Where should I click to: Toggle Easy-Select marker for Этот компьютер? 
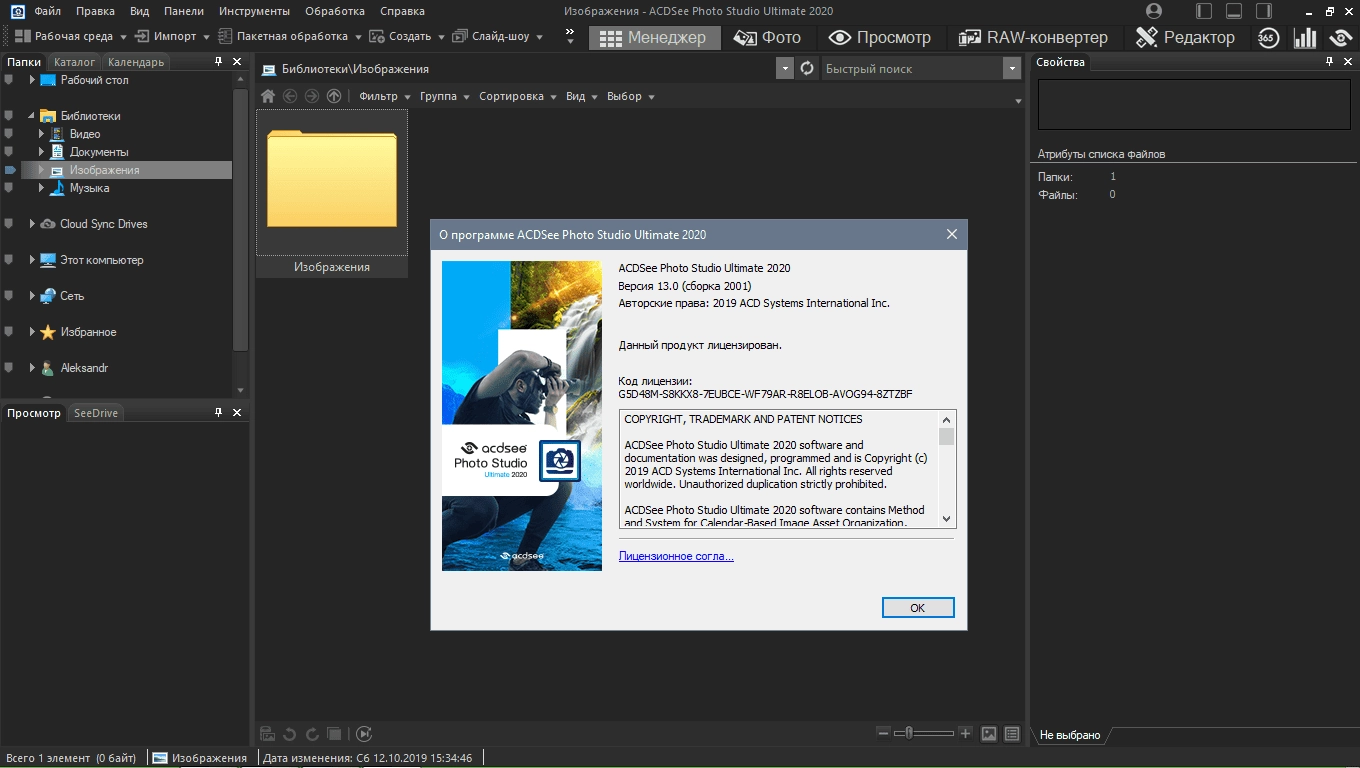pyautogui.click(x=9, y=260)
